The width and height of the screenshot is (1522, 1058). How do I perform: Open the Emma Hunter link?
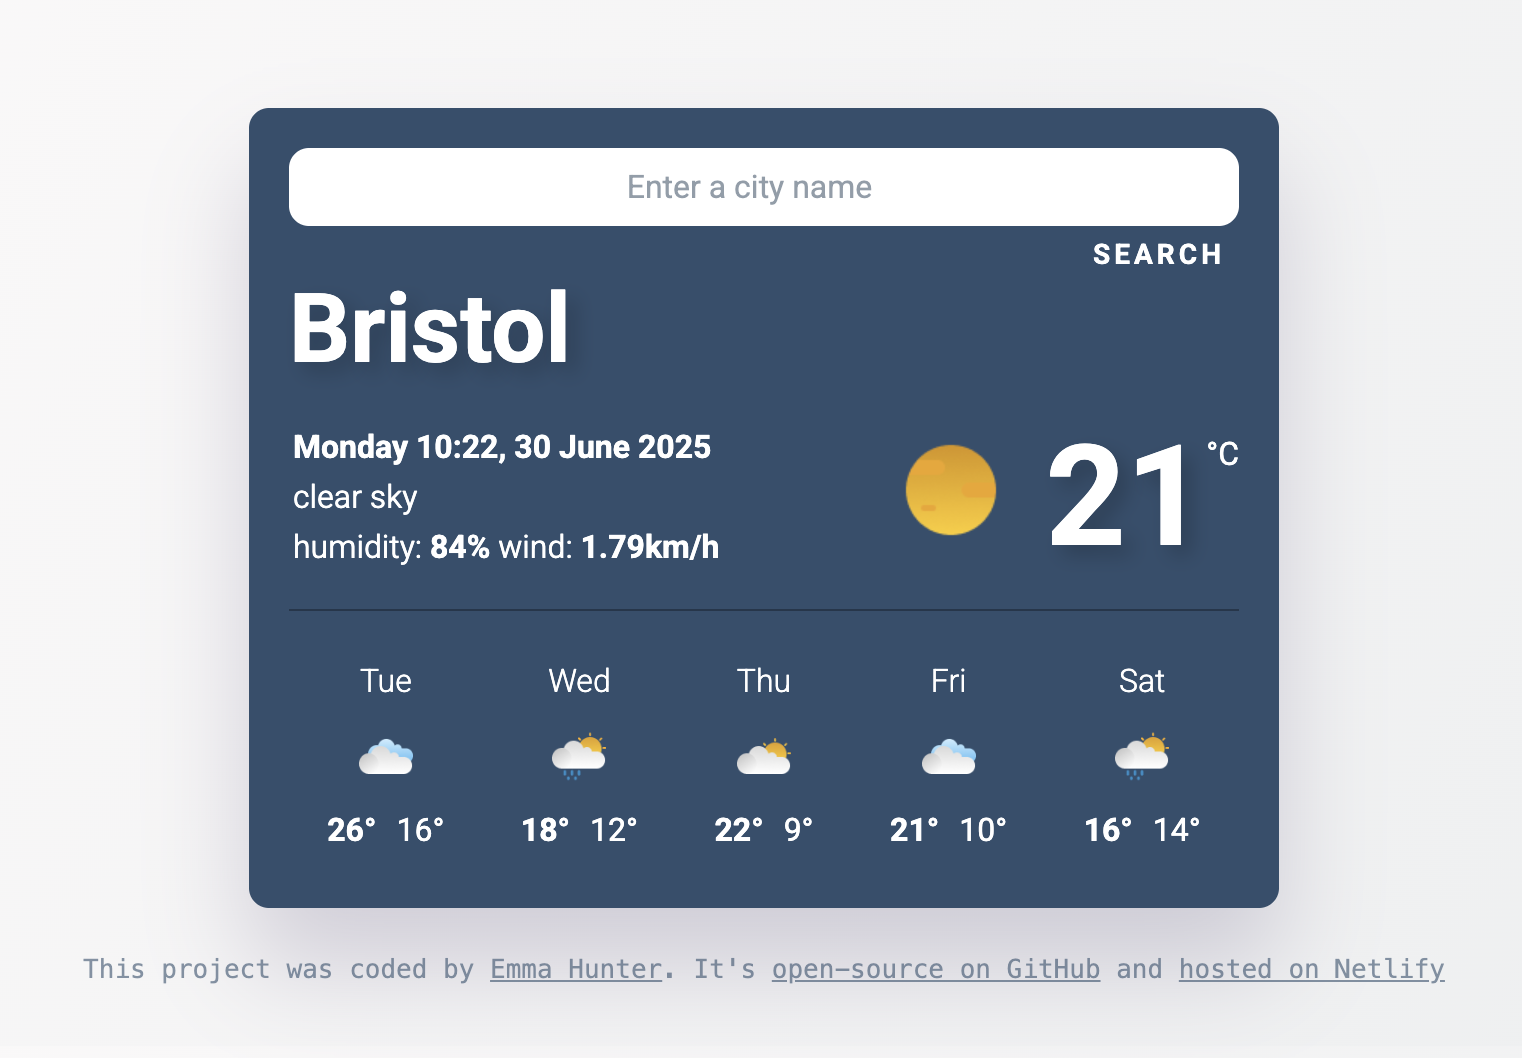pyautogui.click(x=575, y=969)
